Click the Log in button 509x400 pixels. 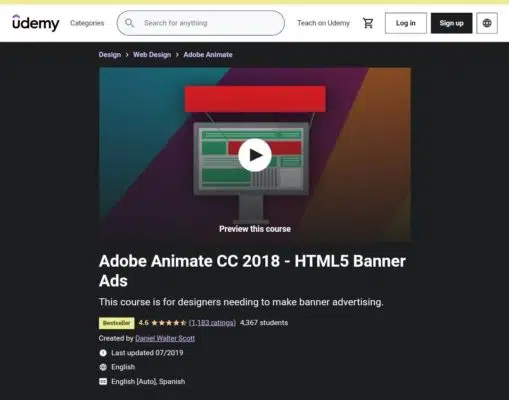point(406,23)
